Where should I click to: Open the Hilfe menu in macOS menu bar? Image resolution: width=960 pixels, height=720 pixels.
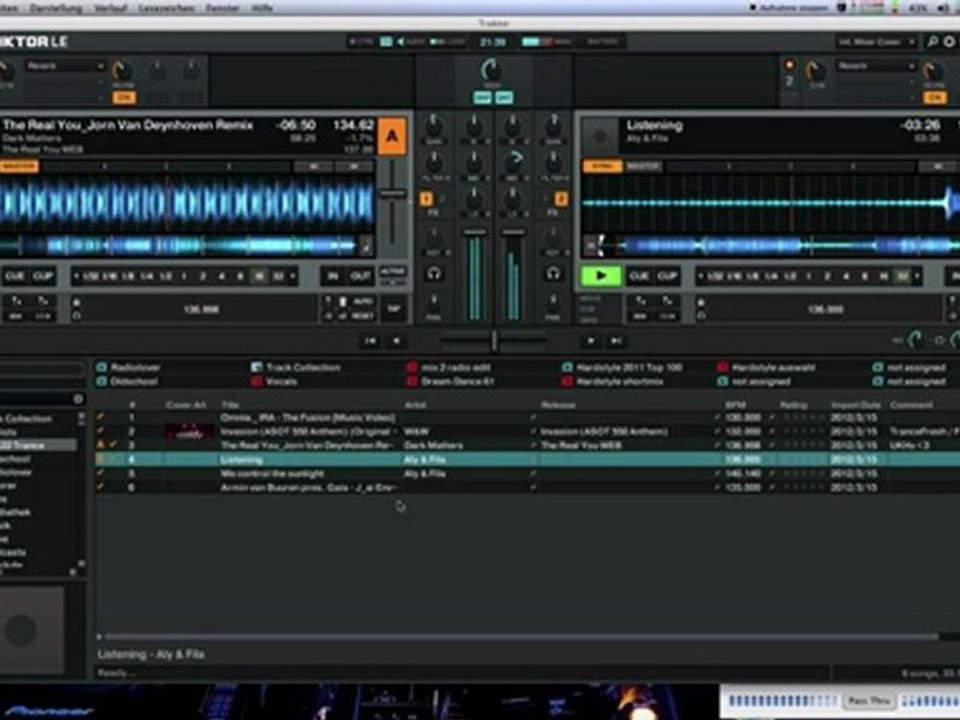tap(262, 8)
